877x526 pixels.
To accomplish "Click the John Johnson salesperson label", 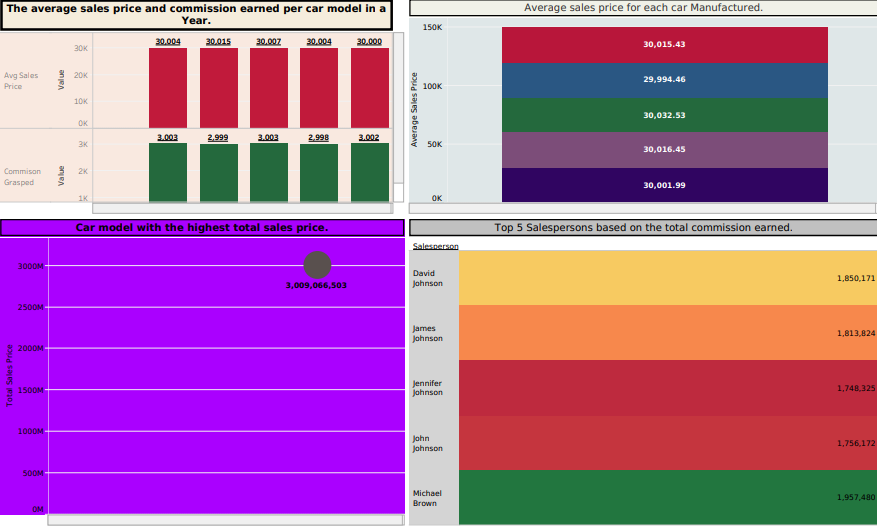I will (x=428, y=443).
